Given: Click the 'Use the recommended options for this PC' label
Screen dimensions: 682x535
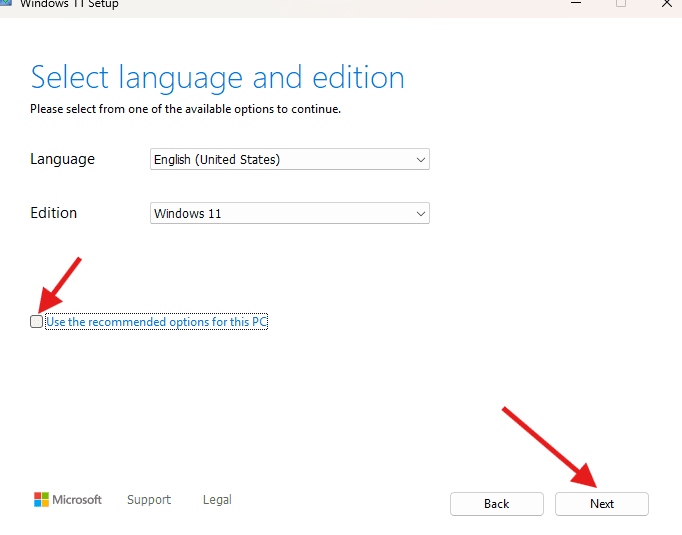Looking at the screenshot, I should coord(157,322).
